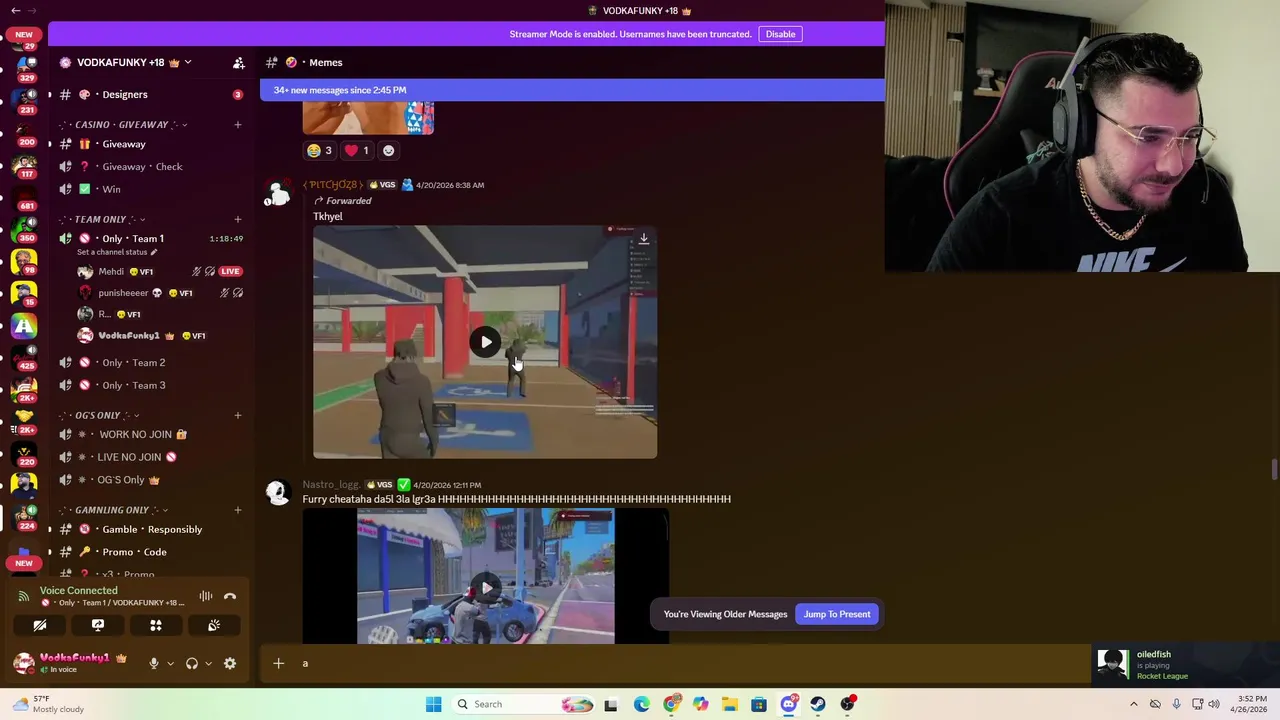Open attachment plus button
The height and width of the screenshot is (720, 1280).
[x=278, y=663]
